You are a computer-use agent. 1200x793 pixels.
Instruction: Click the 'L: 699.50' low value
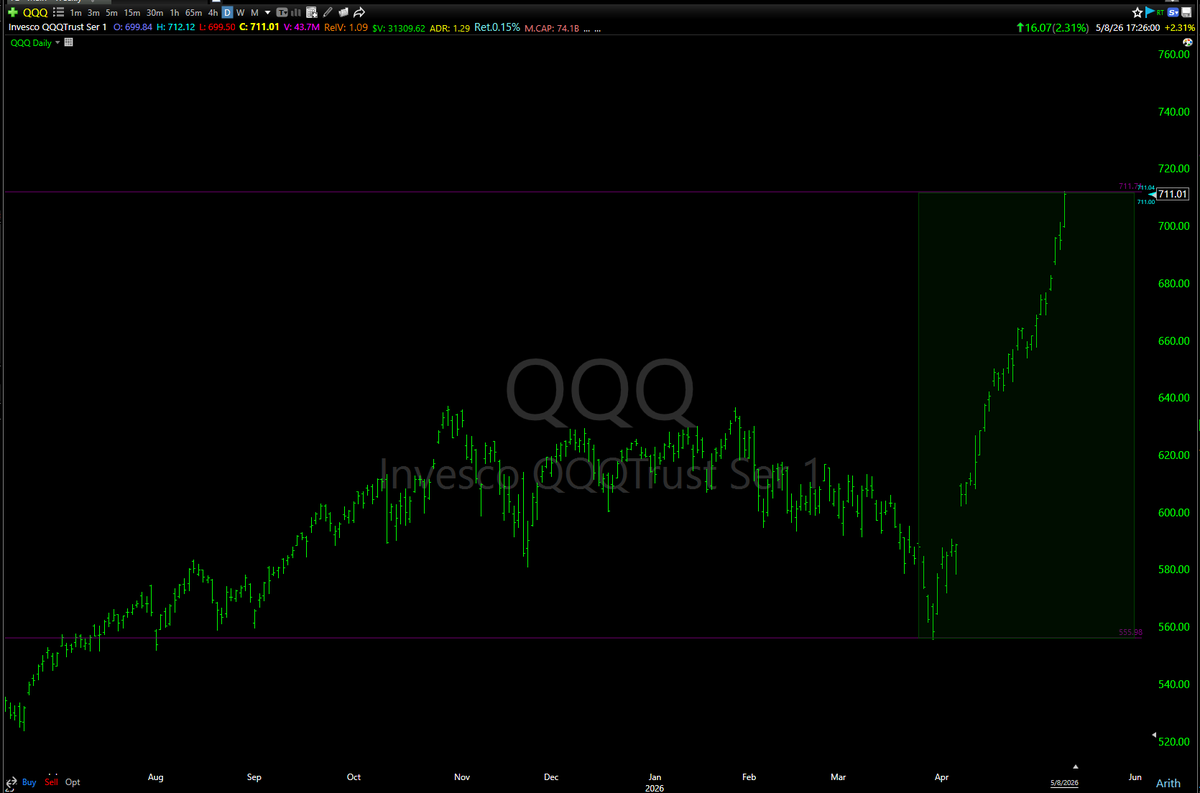click(x=217, y=28)
